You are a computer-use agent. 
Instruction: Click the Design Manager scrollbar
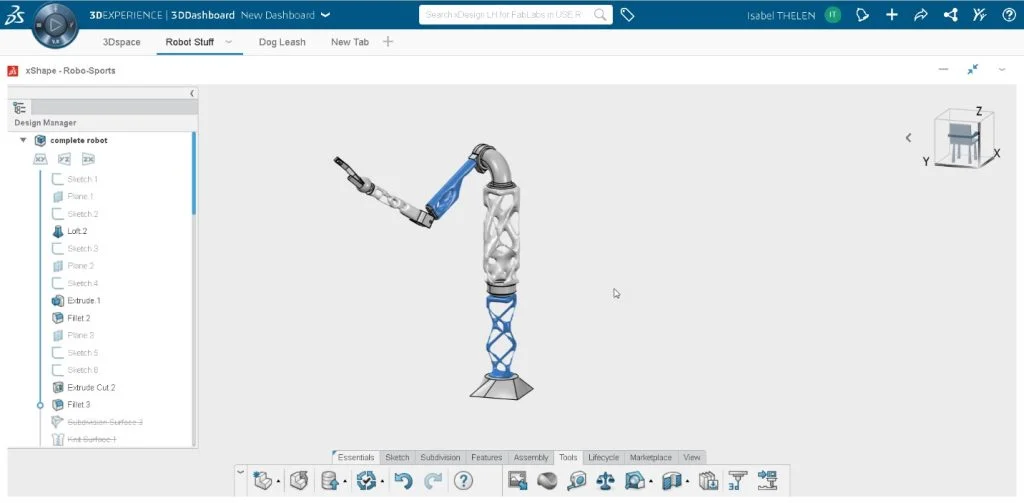[x=193, y=173]
